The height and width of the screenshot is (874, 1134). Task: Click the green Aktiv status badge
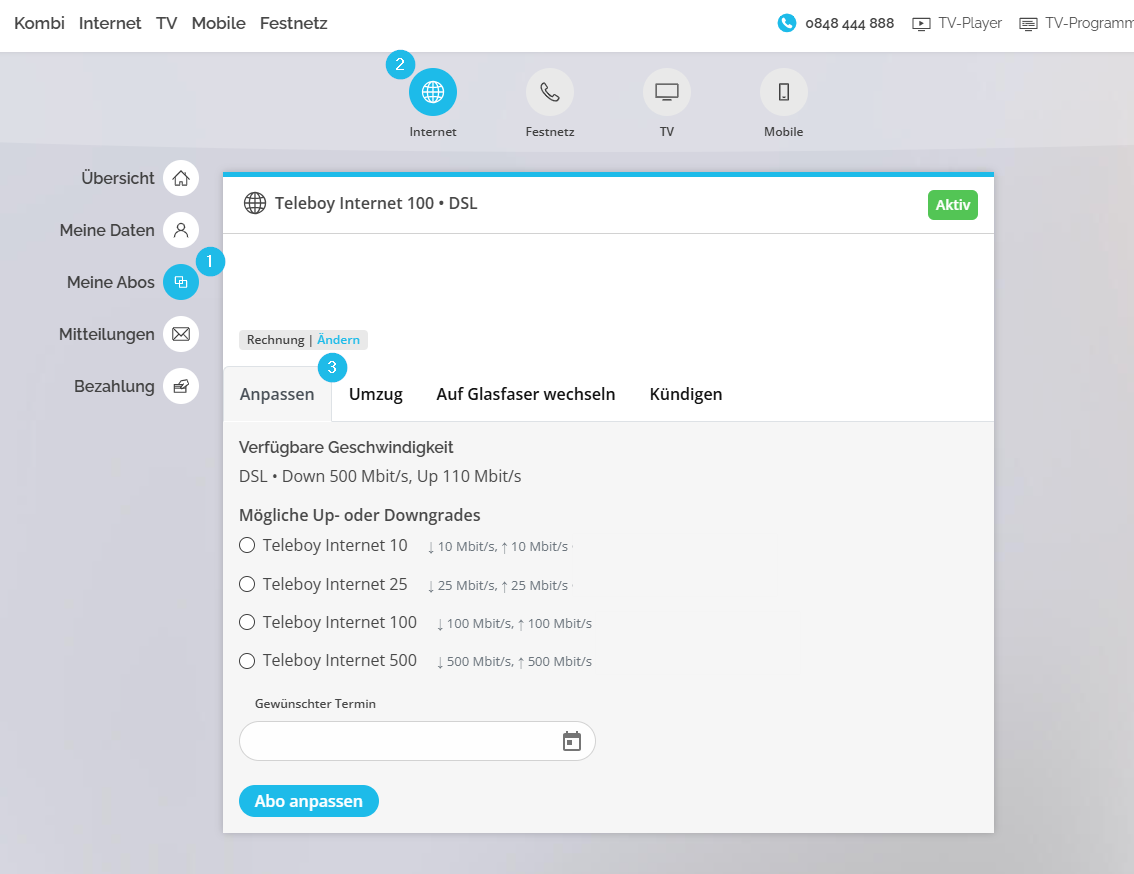(x=952, y=205)
